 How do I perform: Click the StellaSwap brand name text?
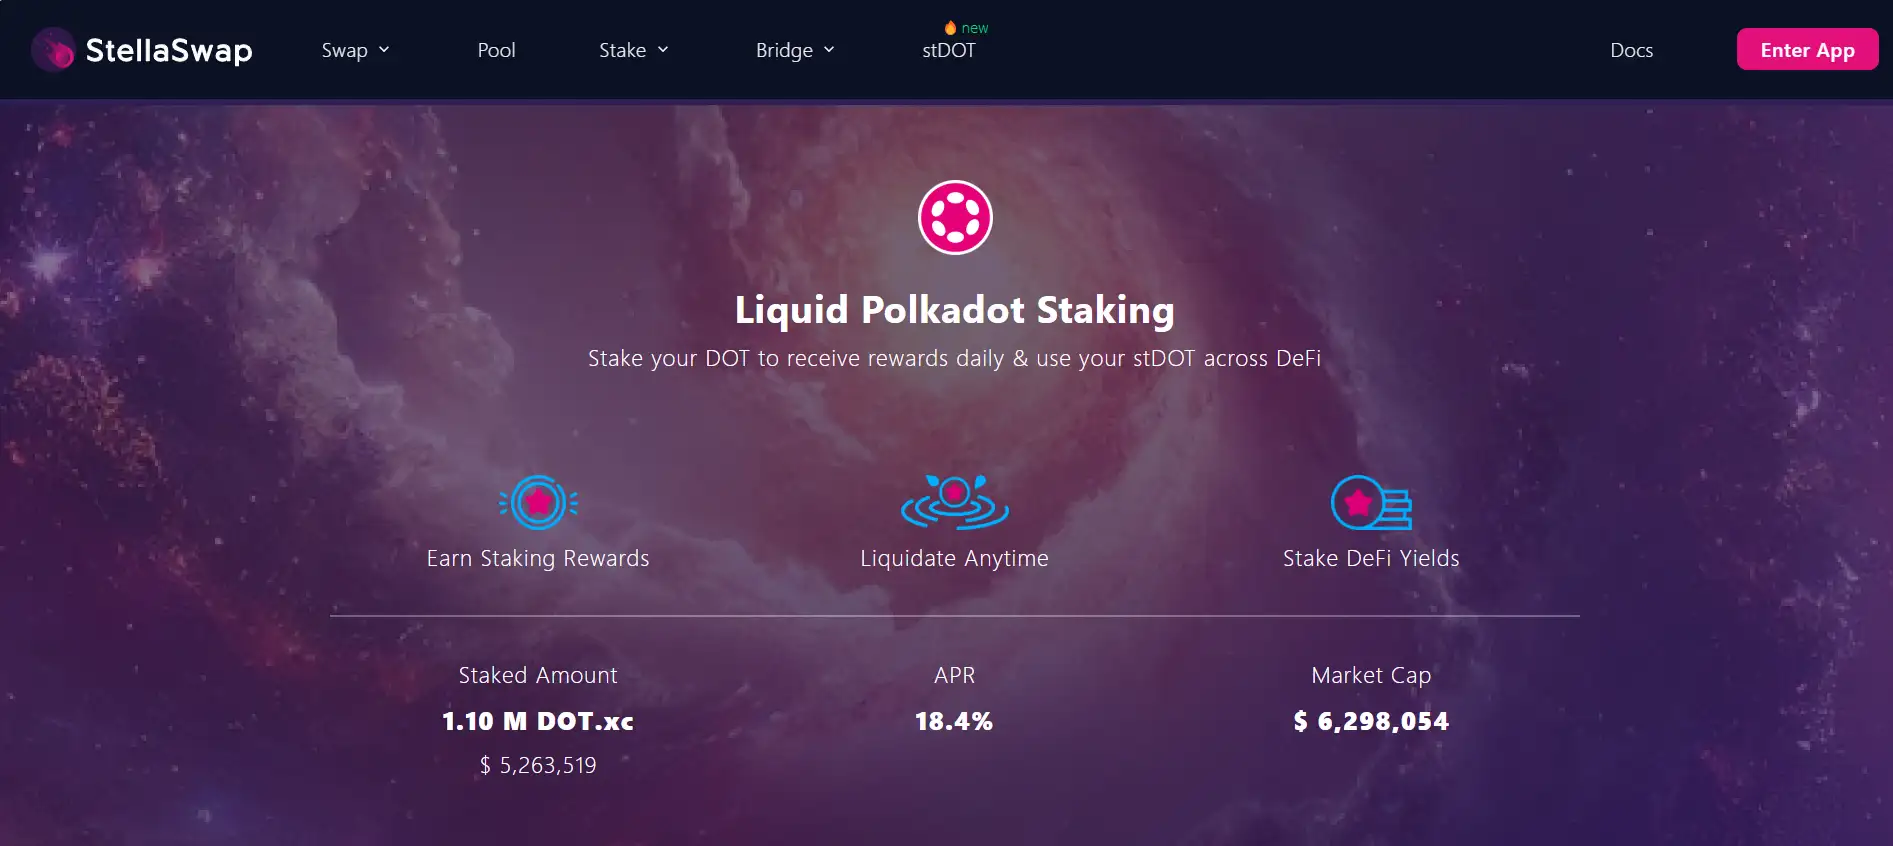[x=169, y=50]
